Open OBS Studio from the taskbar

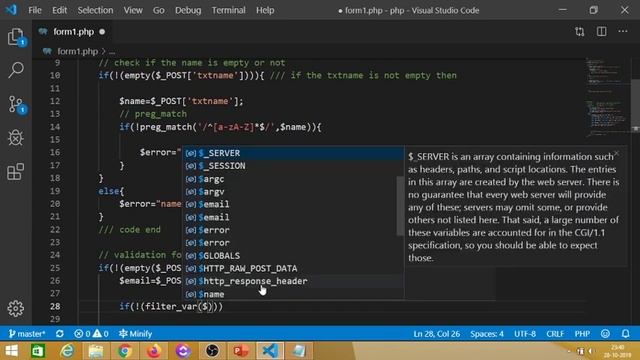[x=212, y=351]
